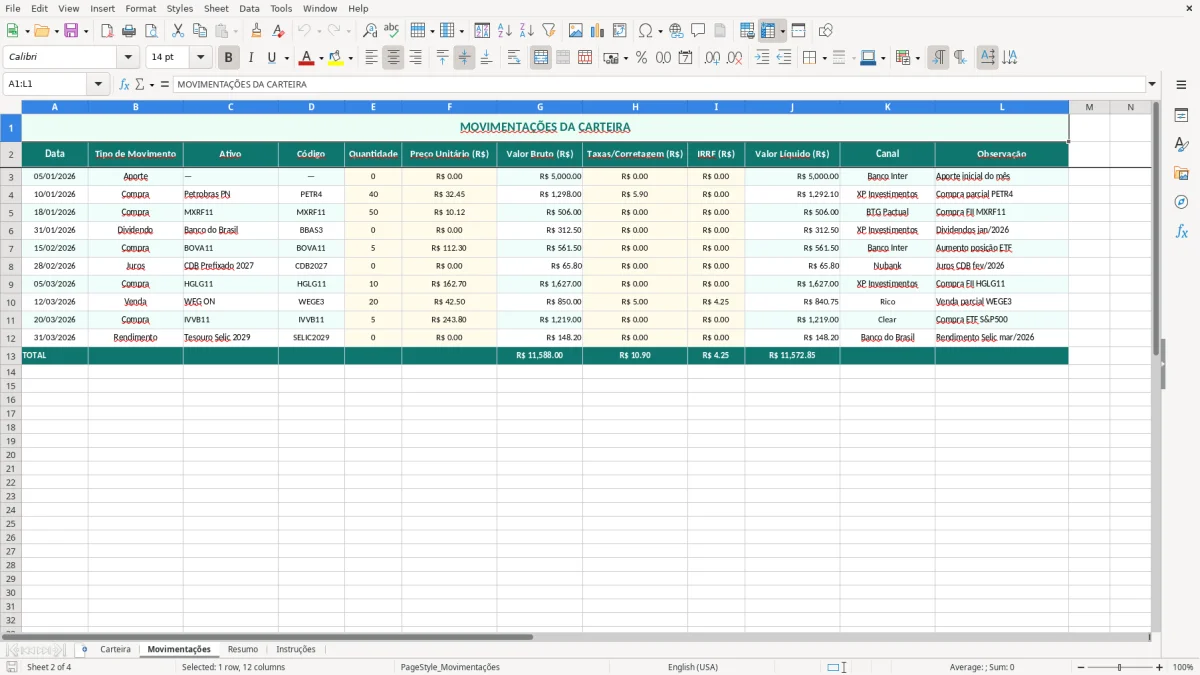The image size is (1200, 675).
Task: Click row header 13
Action: tap(11, 356)
